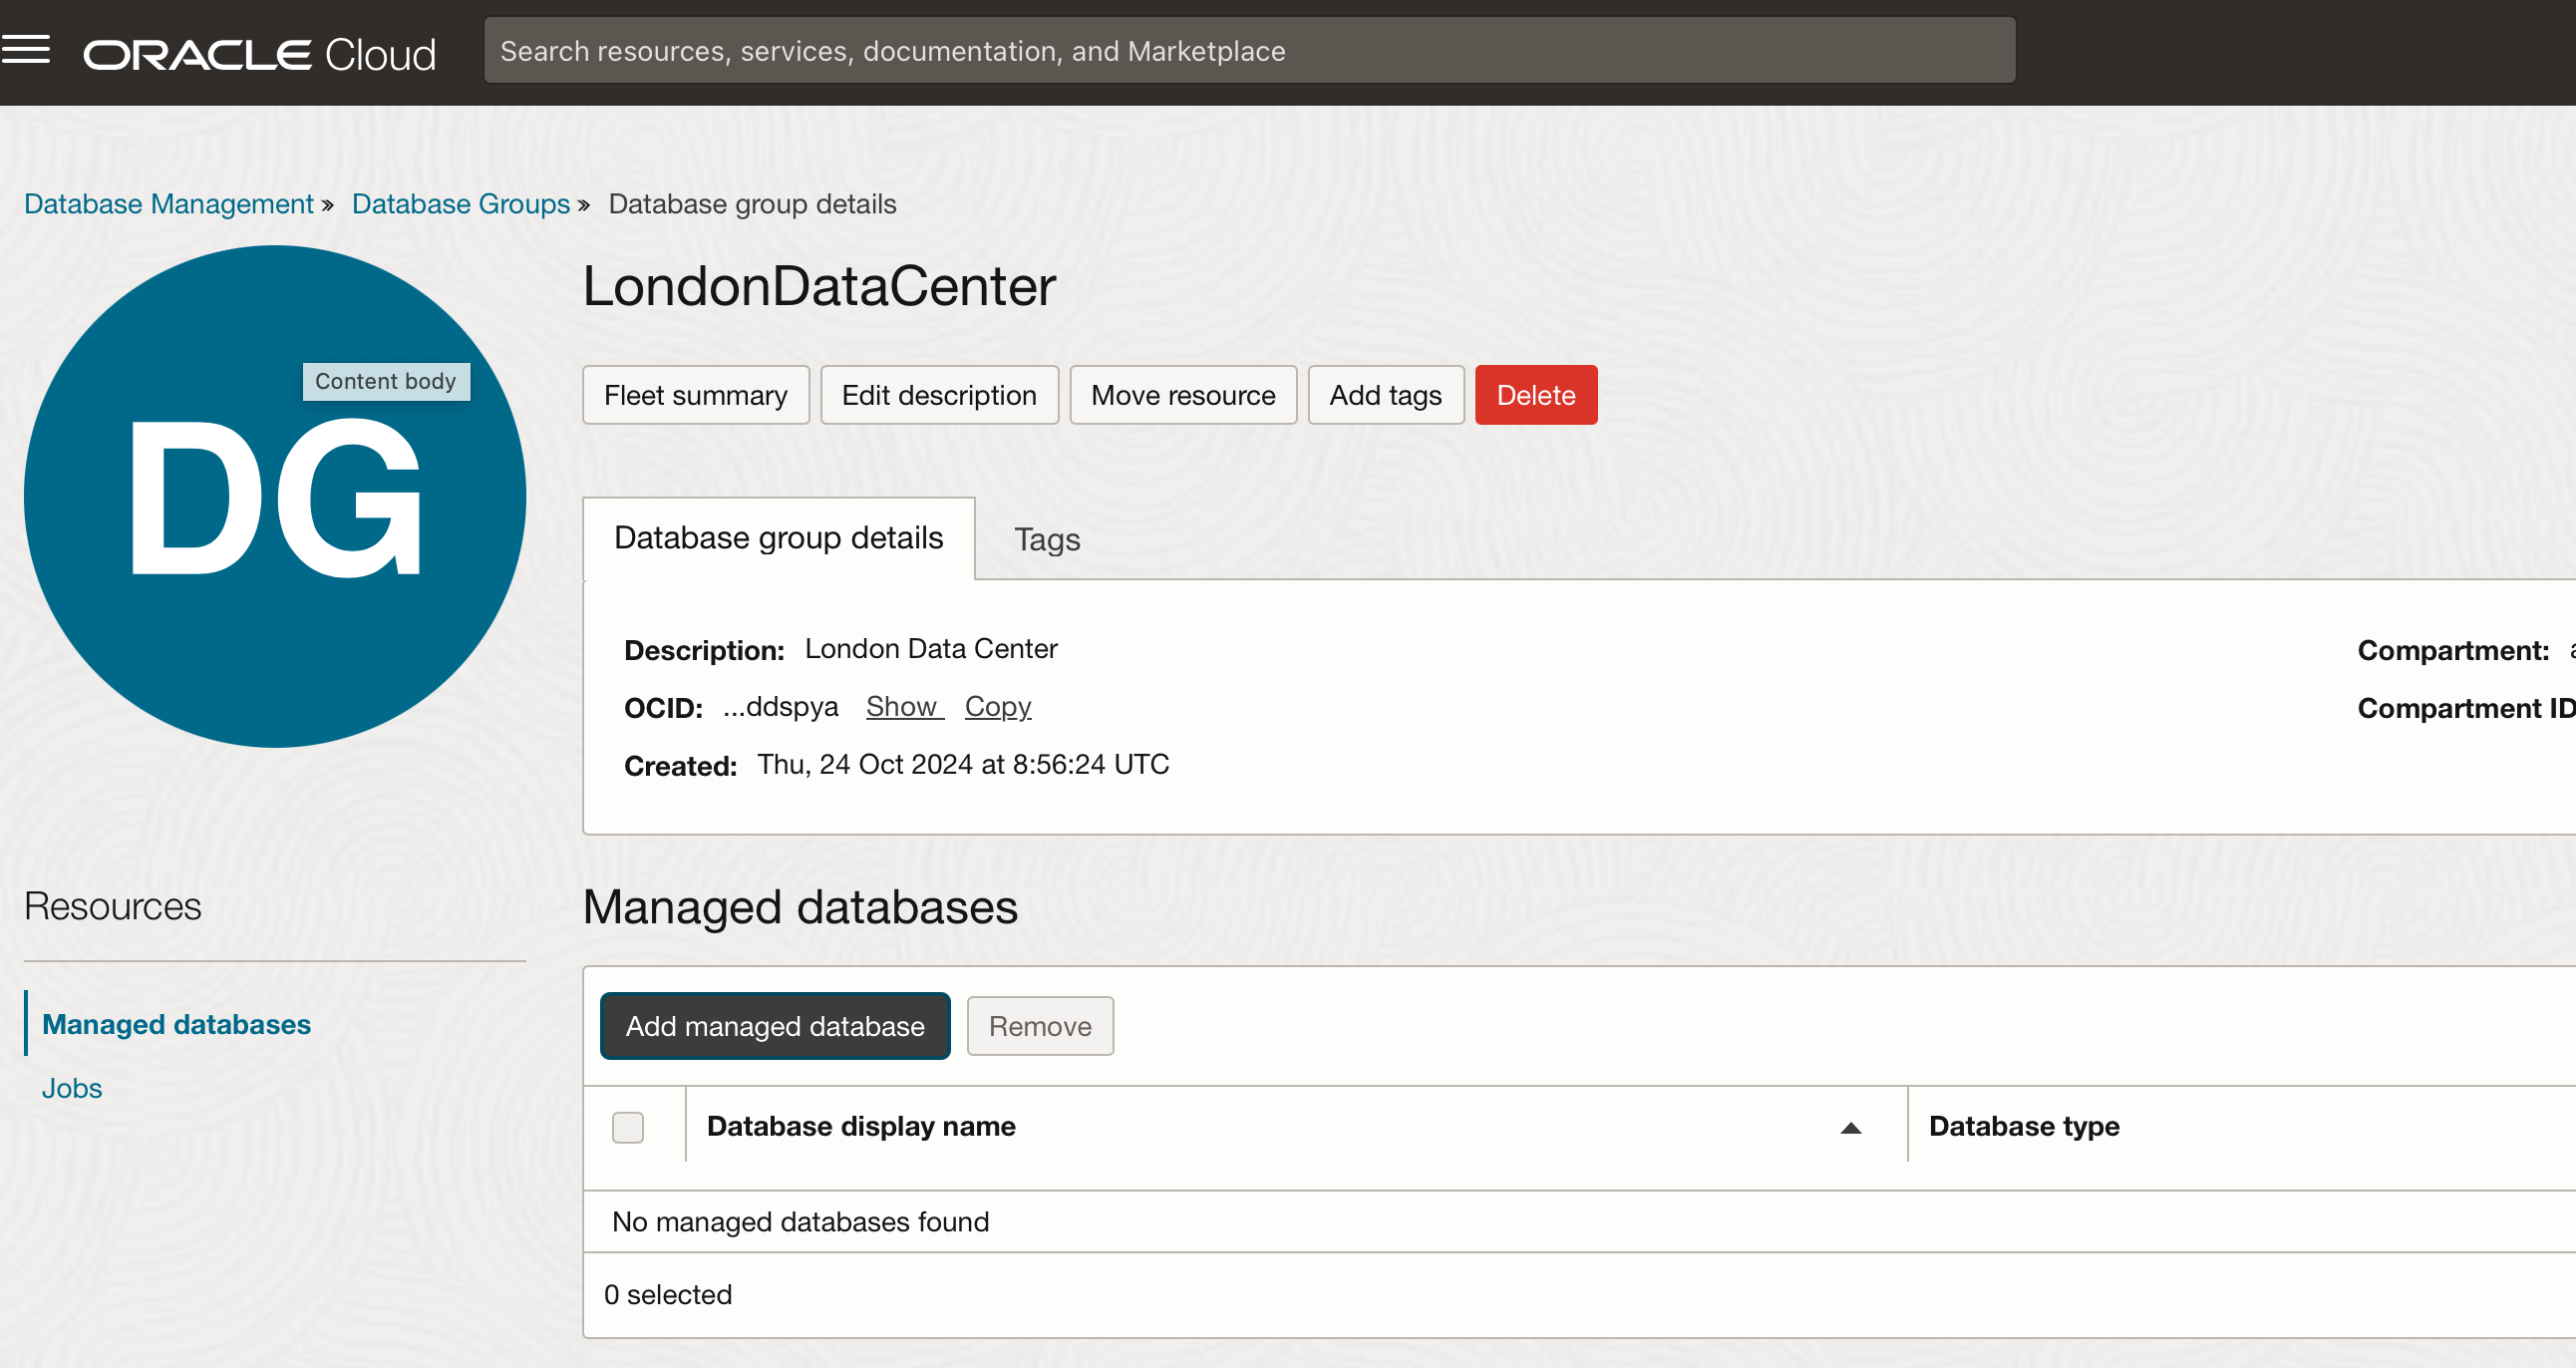Sort by Database display name arrow
The image size is (2576, 1368).
(x=1850, y=1128)
